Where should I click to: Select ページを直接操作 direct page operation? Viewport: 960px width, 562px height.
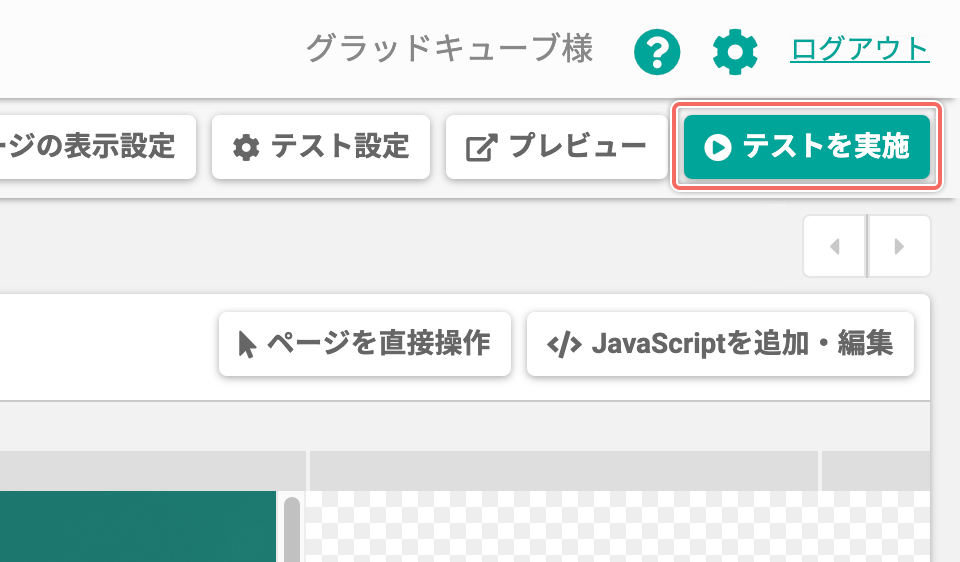[365, 344]
